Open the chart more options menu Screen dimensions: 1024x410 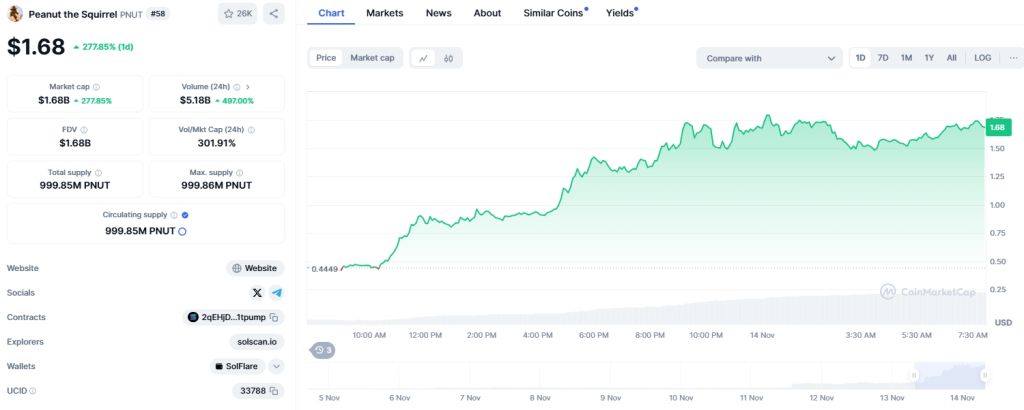pyautogui.click(x=1013, y=58)
